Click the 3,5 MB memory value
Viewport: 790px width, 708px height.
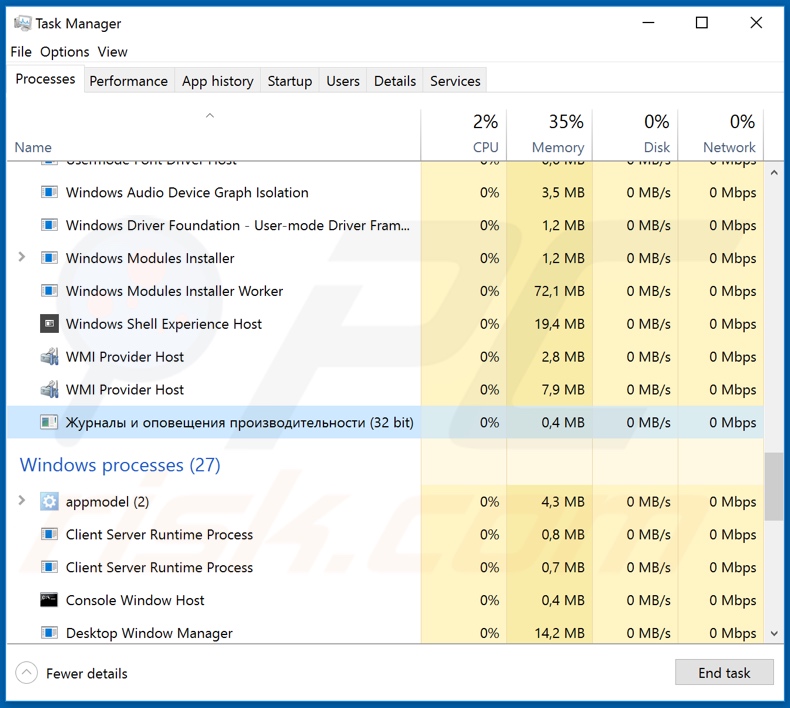pyautogui.click(x=563, y=193)
